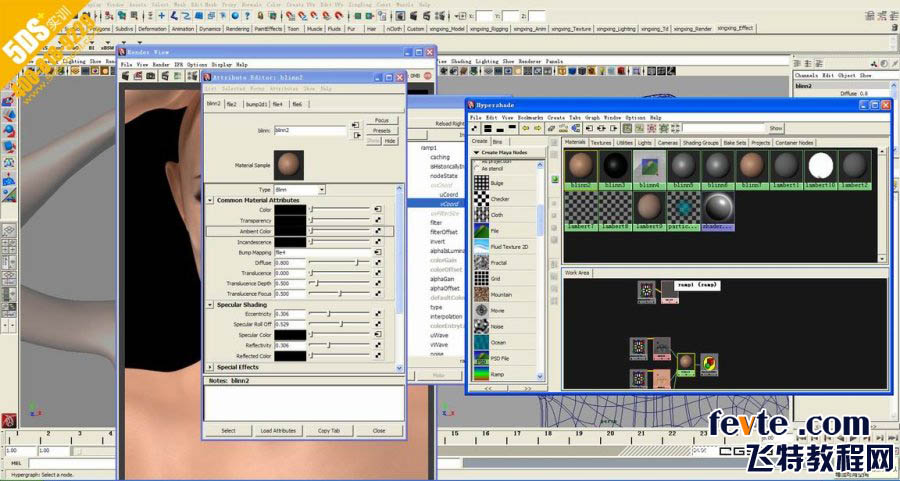Create a Ramp texture node

481,374
